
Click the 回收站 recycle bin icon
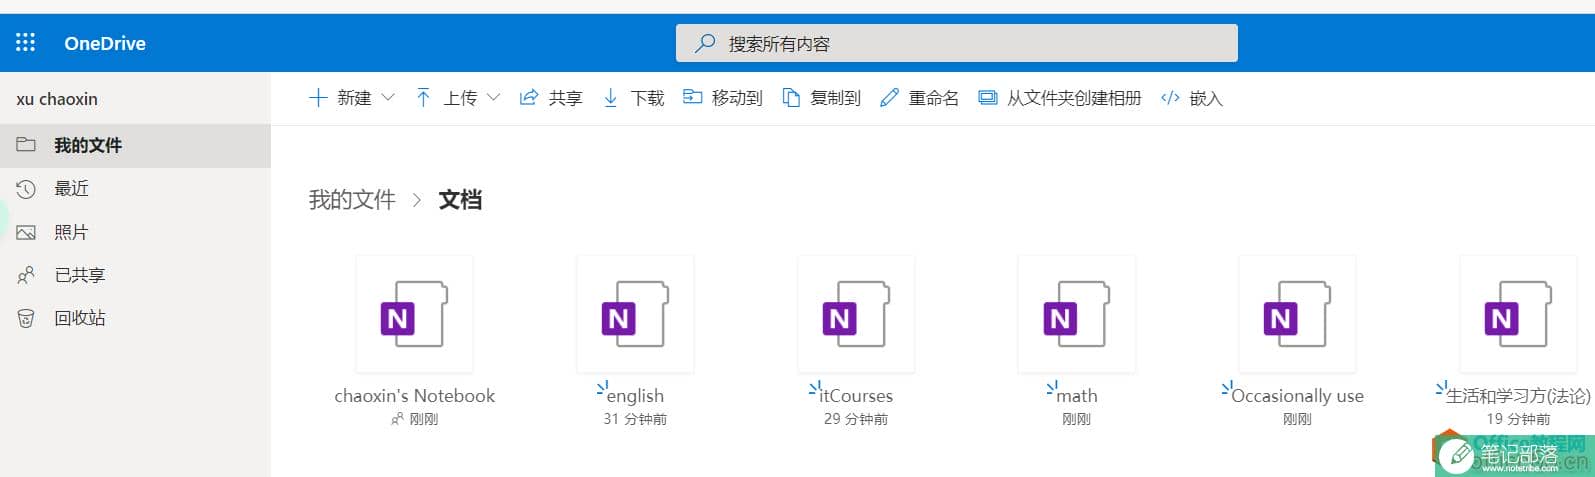pyautogui.click(x=26, y=318)
